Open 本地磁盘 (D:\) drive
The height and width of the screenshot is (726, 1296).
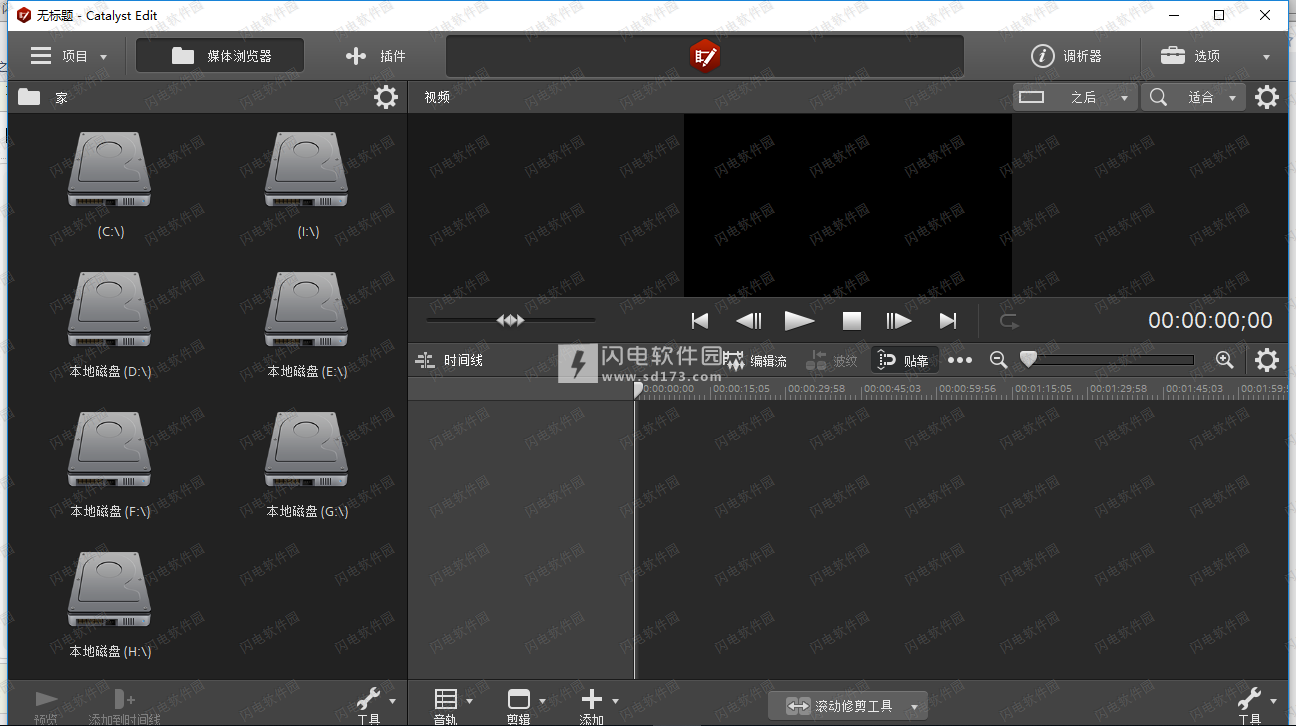click(x=109, y=326)
